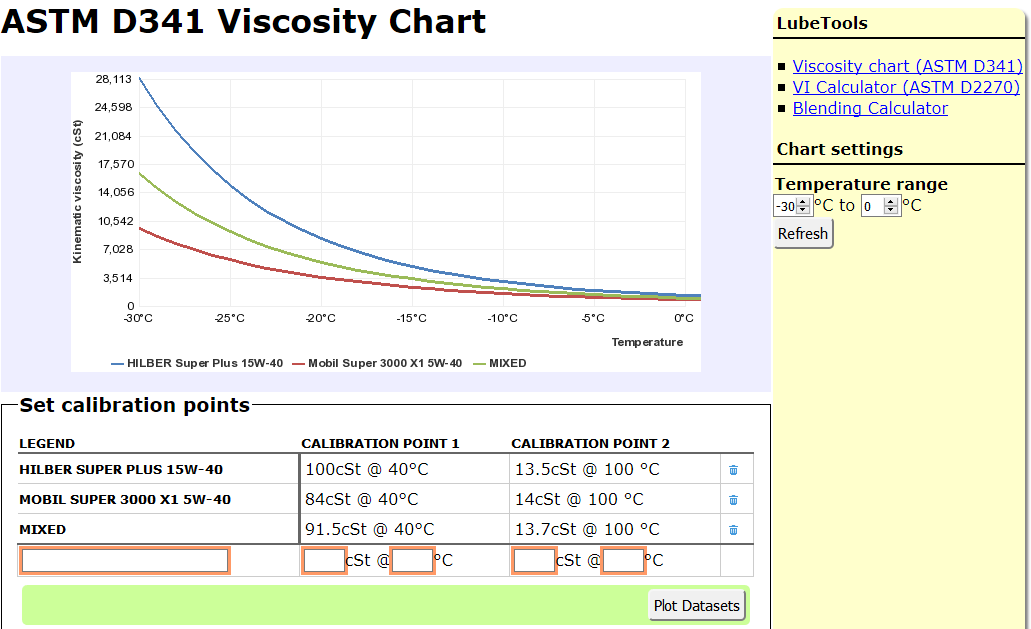Click the Plot Datasets button
Screen dimensions: 1031x629
pos(696,605)
